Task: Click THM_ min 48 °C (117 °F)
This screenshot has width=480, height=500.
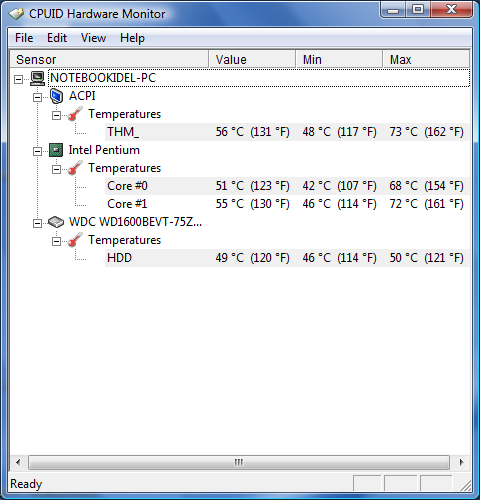Action: click(339, 132)
